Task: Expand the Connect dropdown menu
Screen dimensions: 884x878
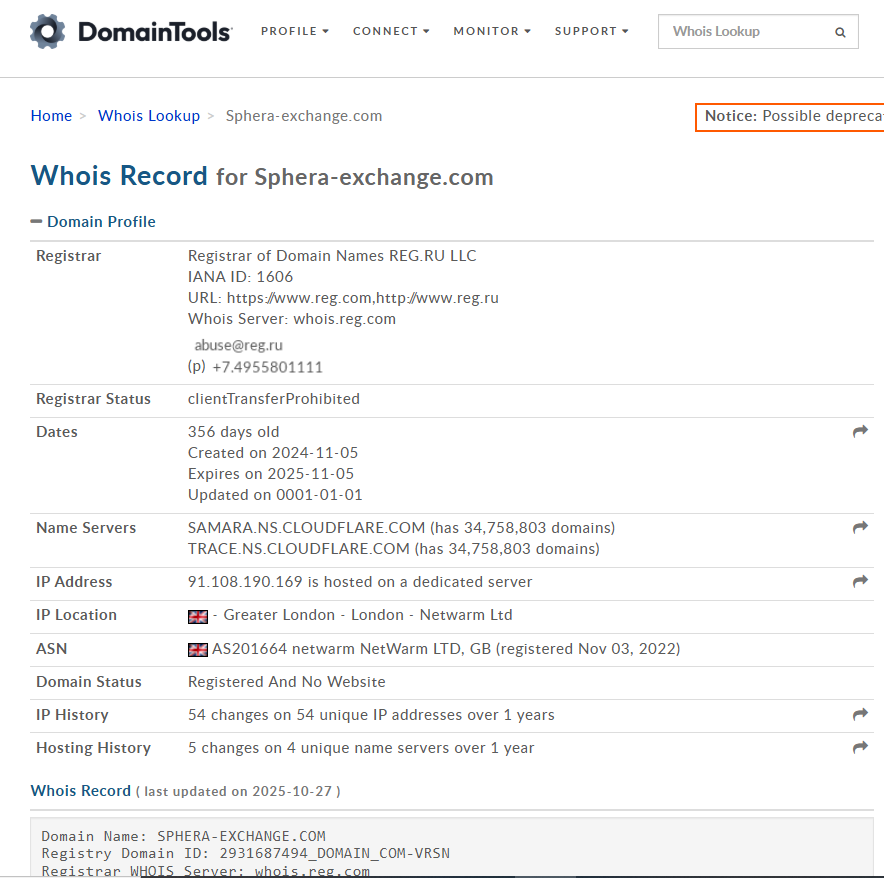Action: (x=391, y=31)
